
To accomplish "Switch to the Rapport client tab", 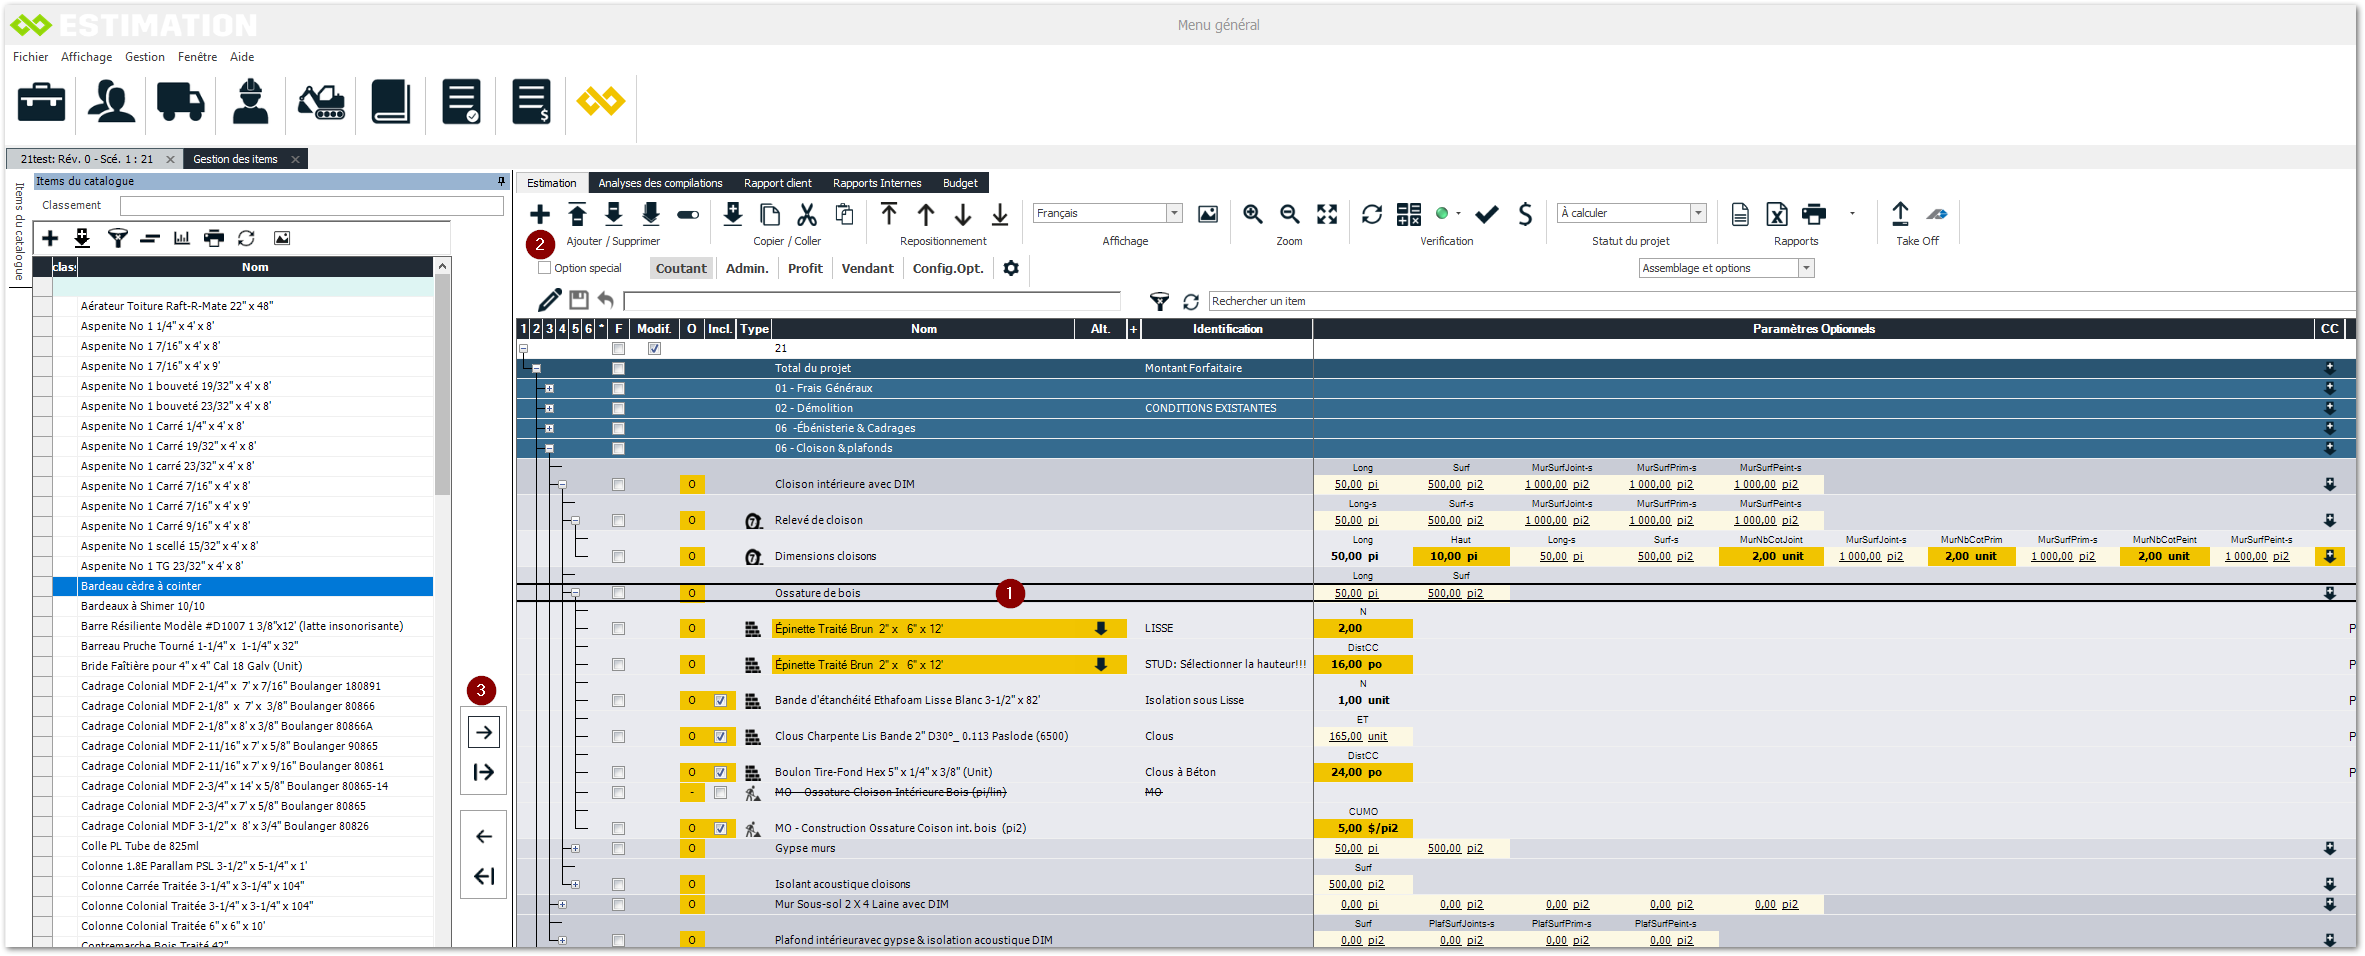I will pyautogui.click(x=777, y=183).
